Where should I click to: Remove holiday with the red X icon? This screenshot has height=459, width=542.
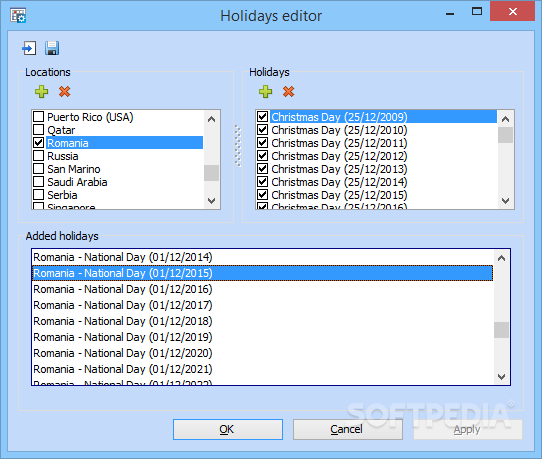(289, 92)
